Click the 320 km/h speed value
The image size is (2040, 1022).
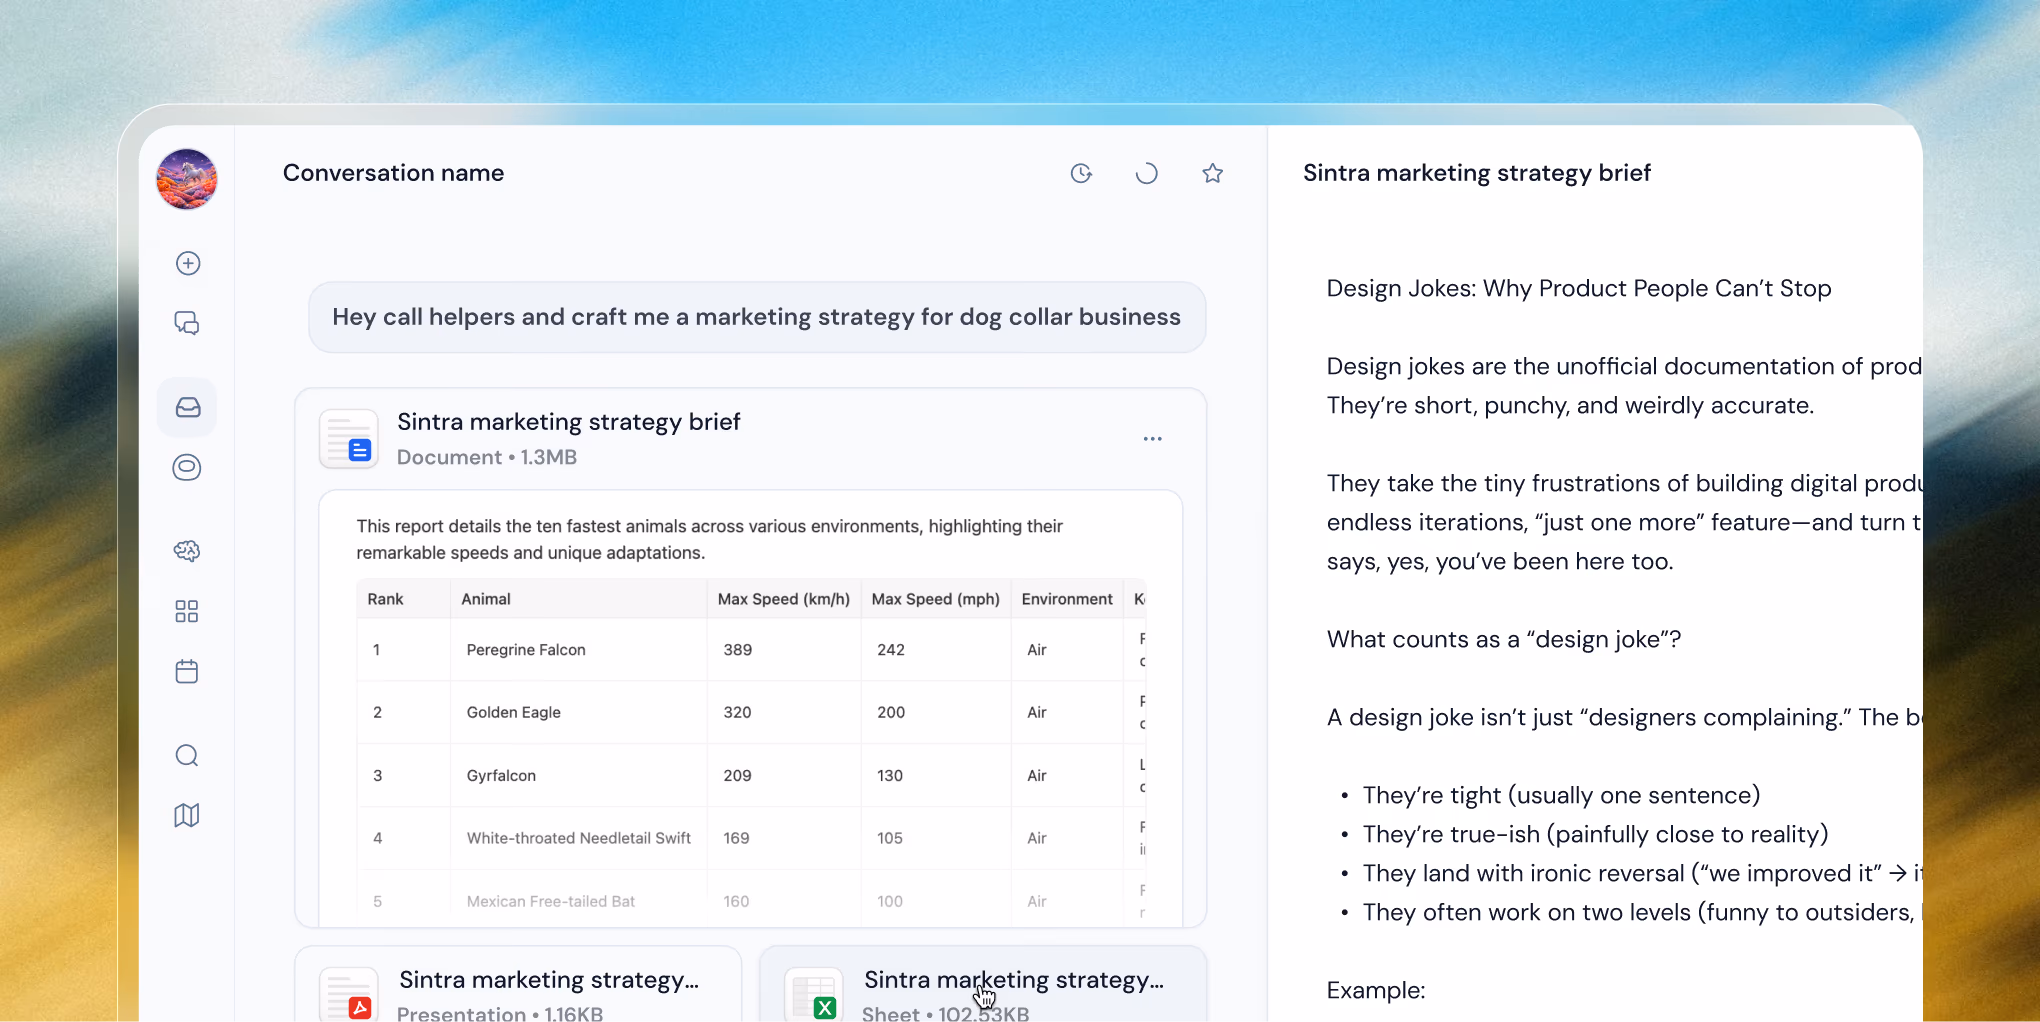click(x=738, y=712)
